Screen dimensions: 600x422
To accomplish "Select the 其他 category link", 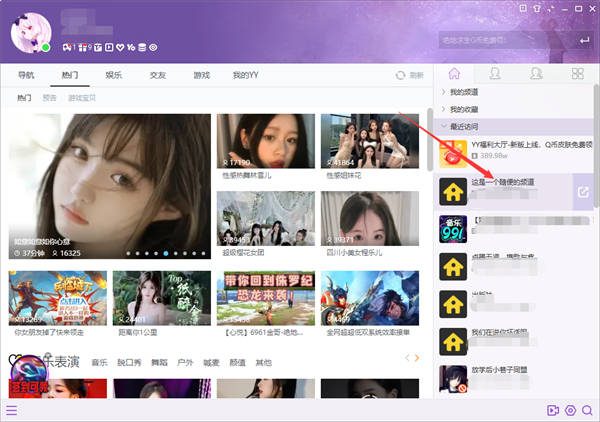I will click(263, 362).
